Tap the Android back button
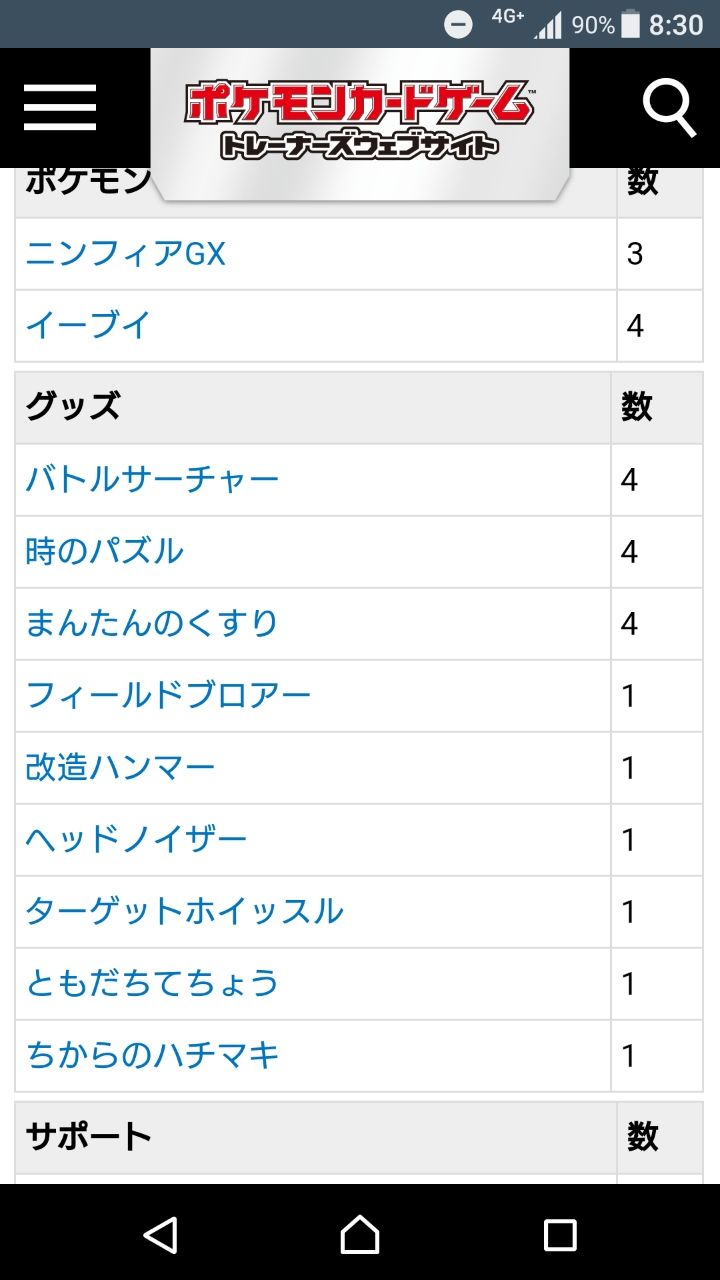This screenshot has height=1280, width=720. 161,1235
